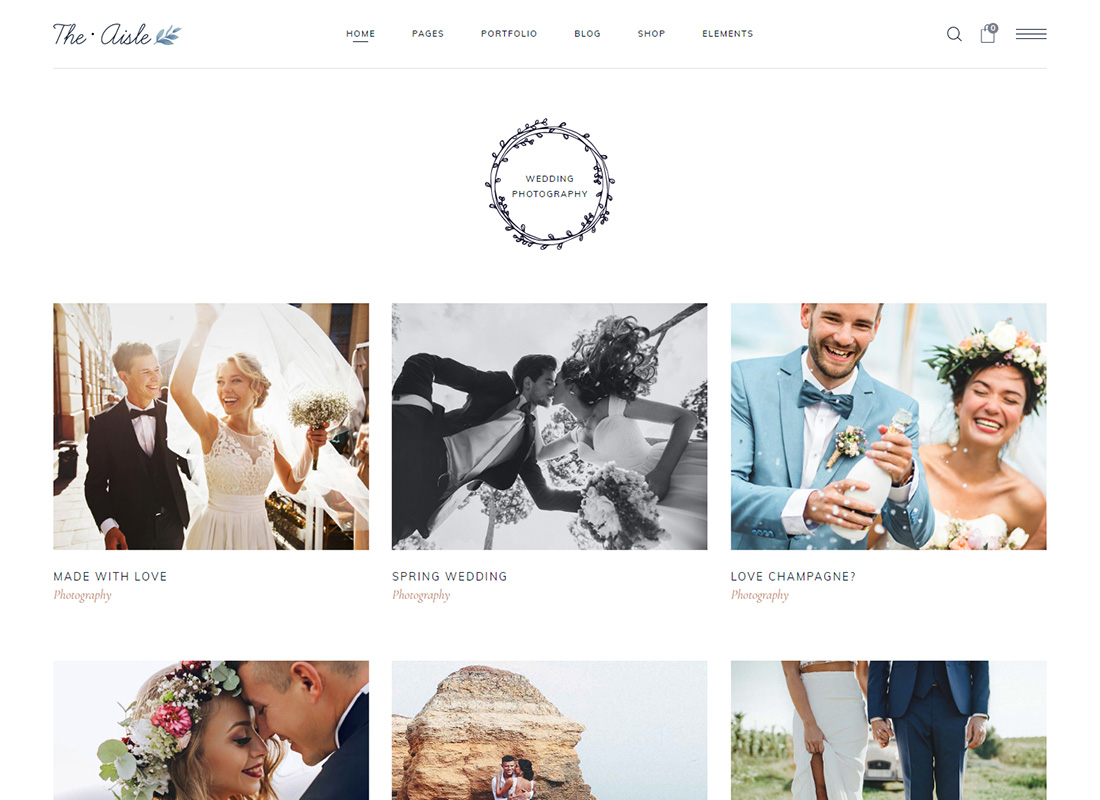The height and width of the screenshot is (800, 1100).
Task: Open the Spring Wedding title link
Action: pos(450,576)
